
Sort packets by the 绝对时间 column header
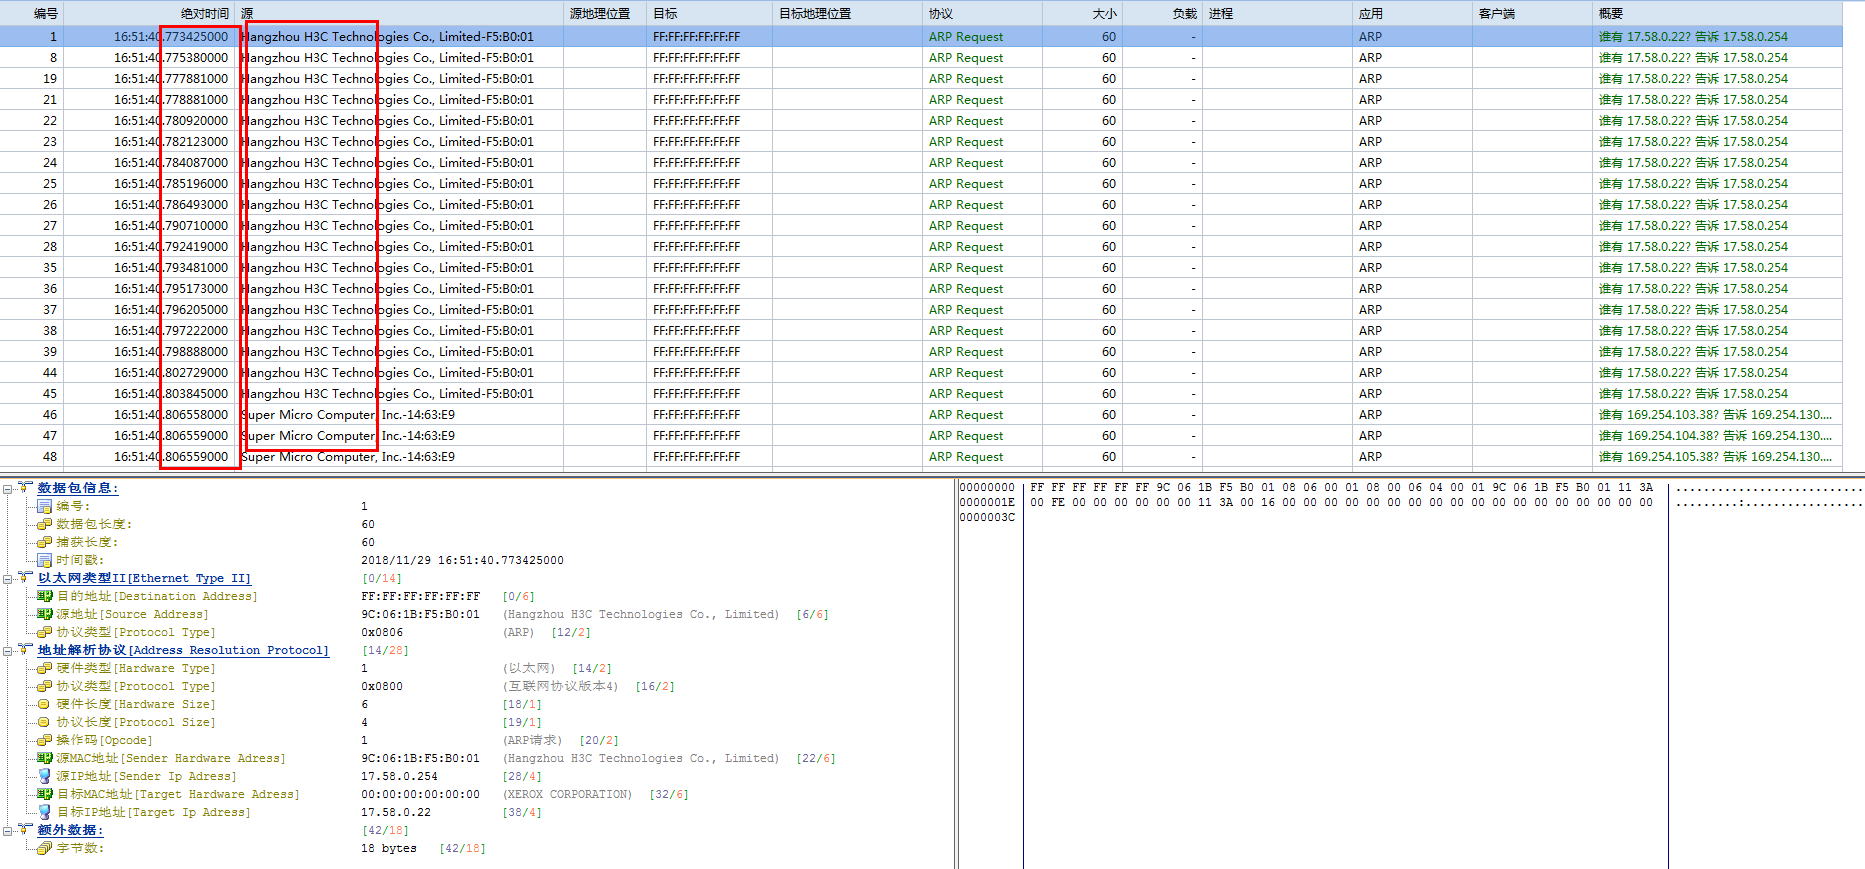pos(204,13)
